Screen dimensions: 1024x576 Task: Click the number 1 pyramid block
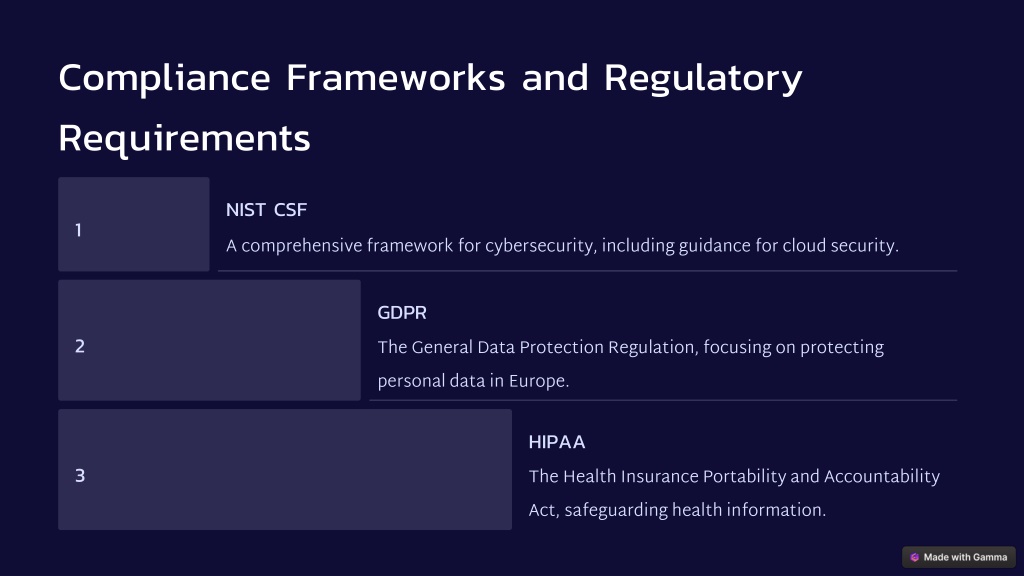pyautogui.click(x=134, y=224)
